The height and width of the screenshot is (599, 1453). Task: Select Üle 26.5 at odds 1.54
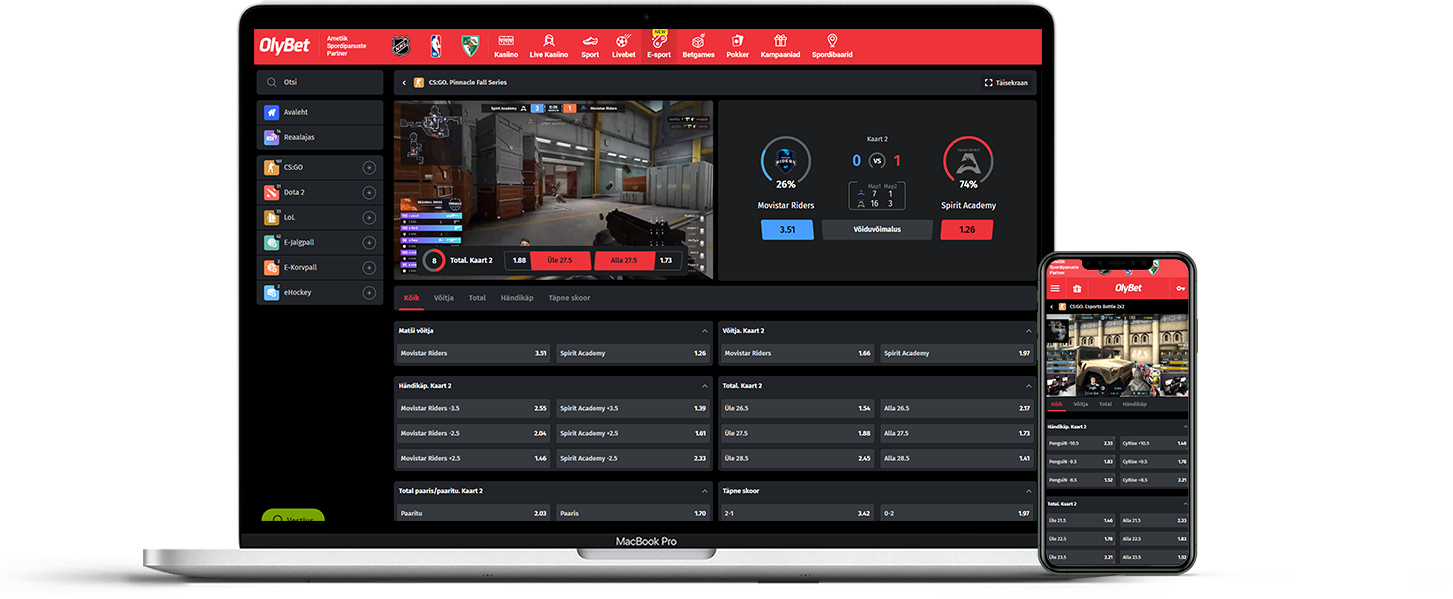pyautogui.click(x=797, y=408)
